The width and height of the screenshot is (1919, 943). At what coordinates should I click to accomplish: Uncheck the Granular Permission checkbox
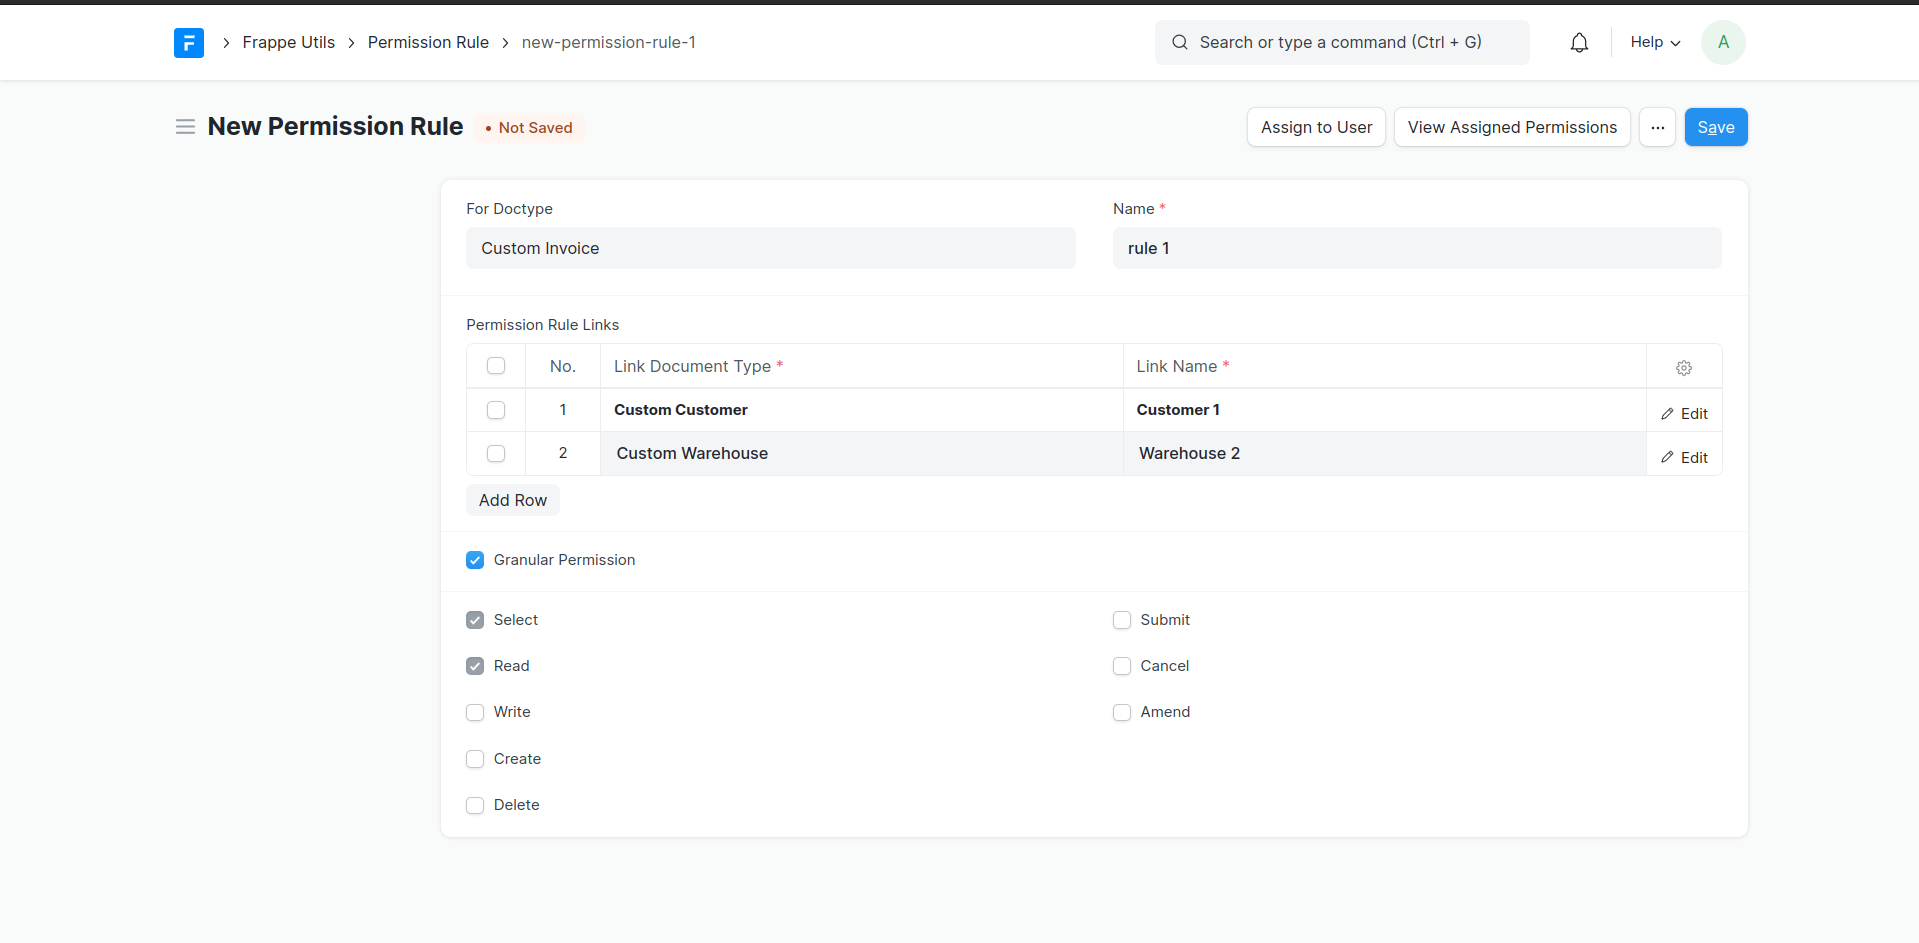(x=475, y=560)
